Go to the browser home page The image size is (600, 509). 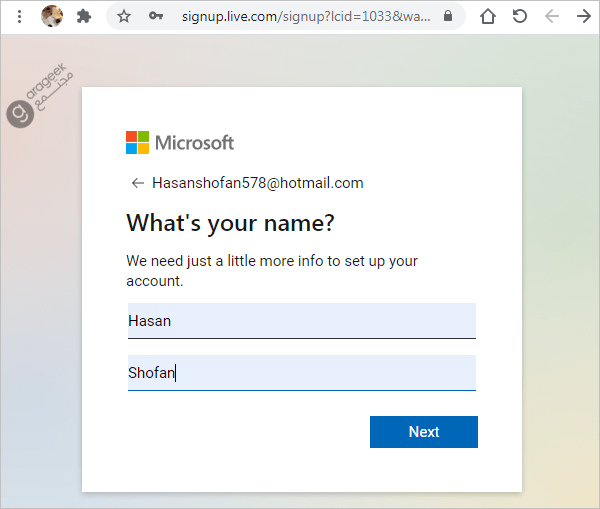click(488, 16)
